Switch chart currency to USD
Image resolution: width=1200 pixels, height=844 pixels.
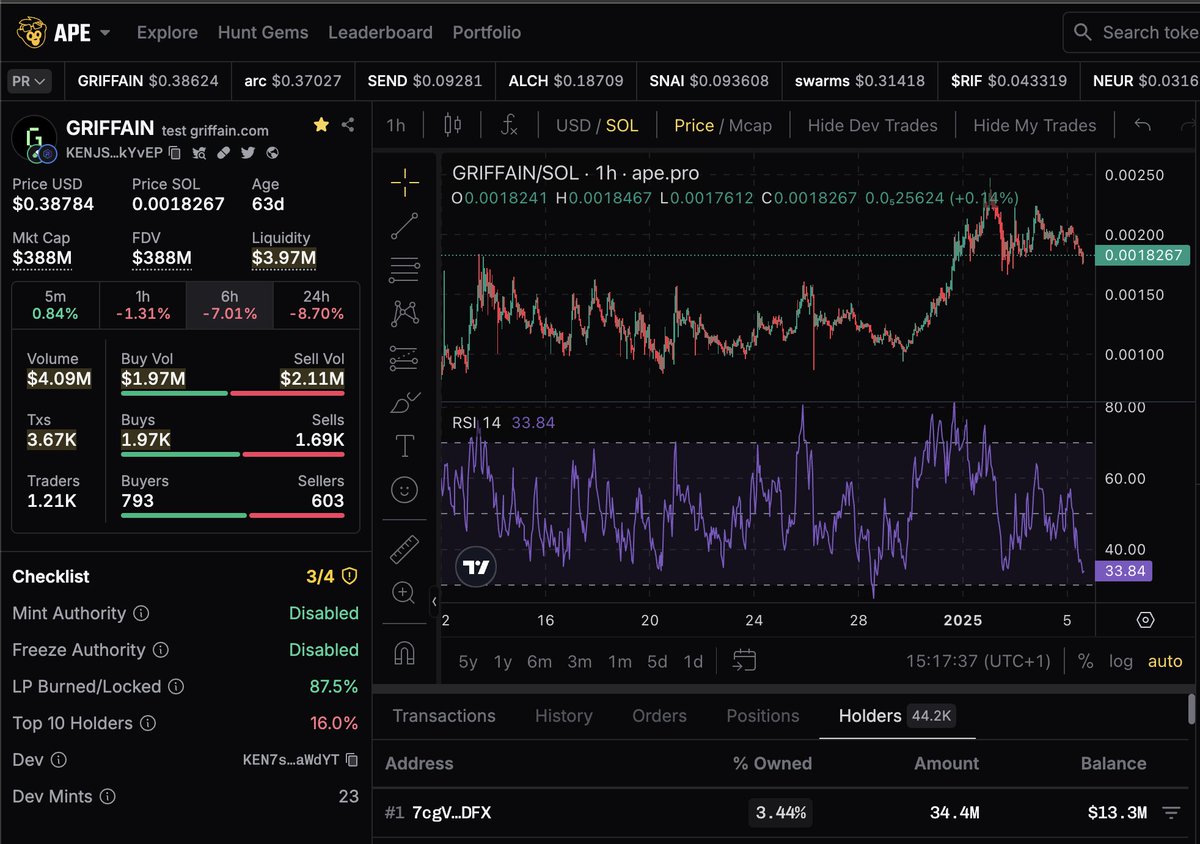click(x=573, y=125)
